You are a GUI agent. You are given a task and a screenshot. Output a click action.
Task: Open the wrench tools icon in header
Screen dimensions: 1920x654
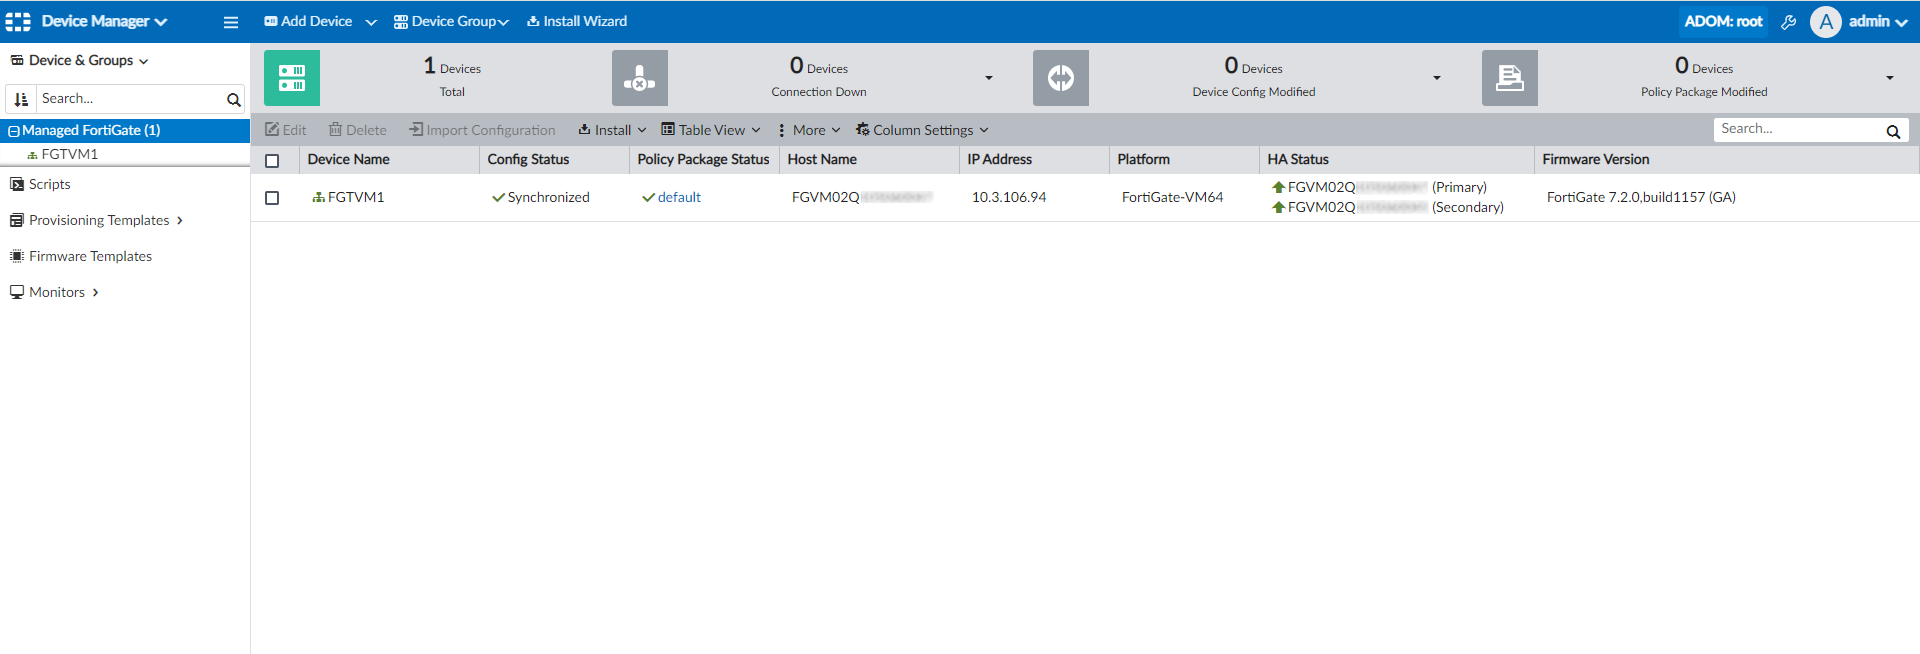(x=1789, y=22)
